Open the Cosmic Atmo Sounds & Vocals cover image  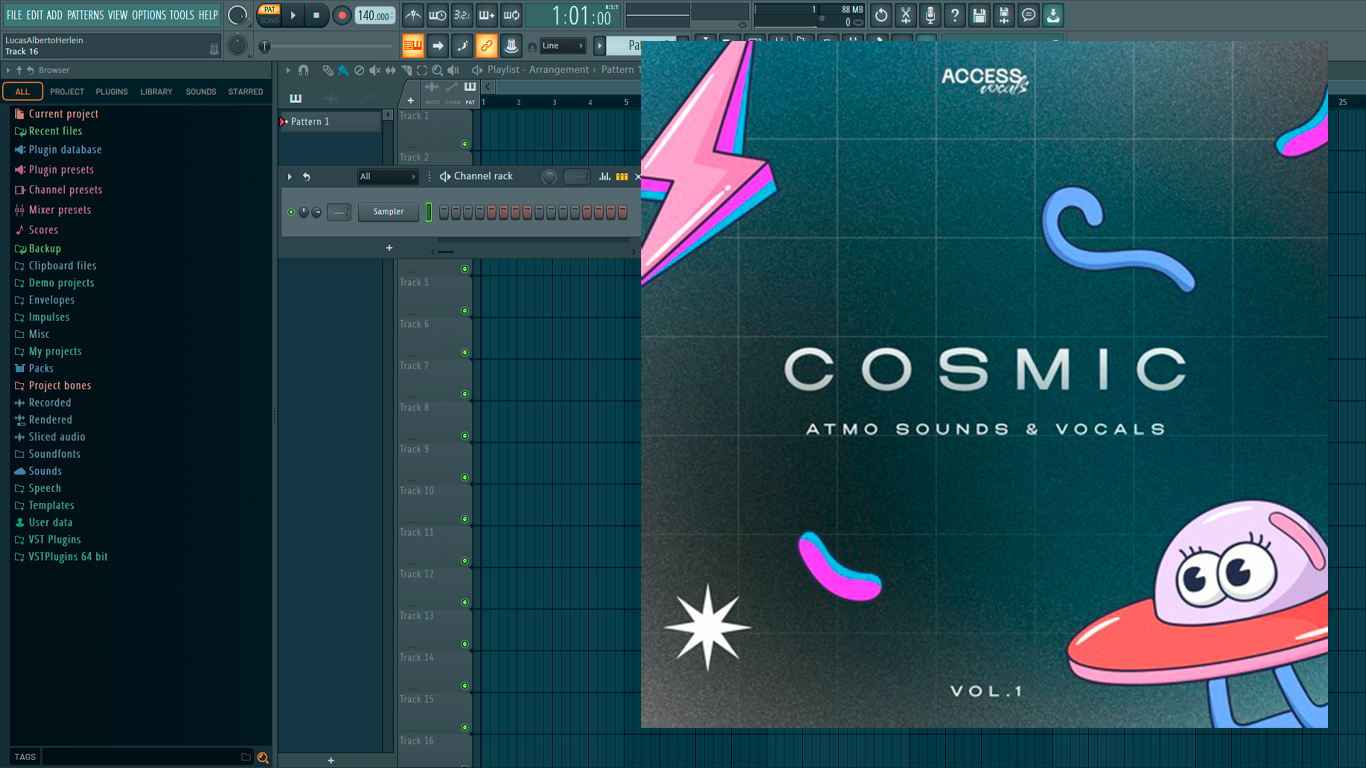click(x=984, y=384)
